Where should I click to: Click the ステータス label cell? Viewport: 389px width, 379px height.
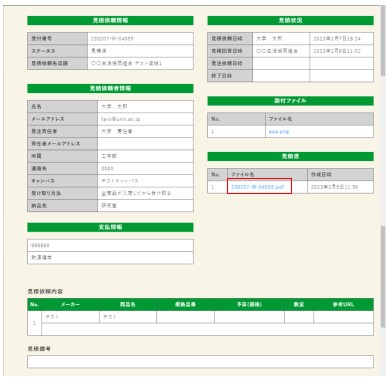click(58, 51)
